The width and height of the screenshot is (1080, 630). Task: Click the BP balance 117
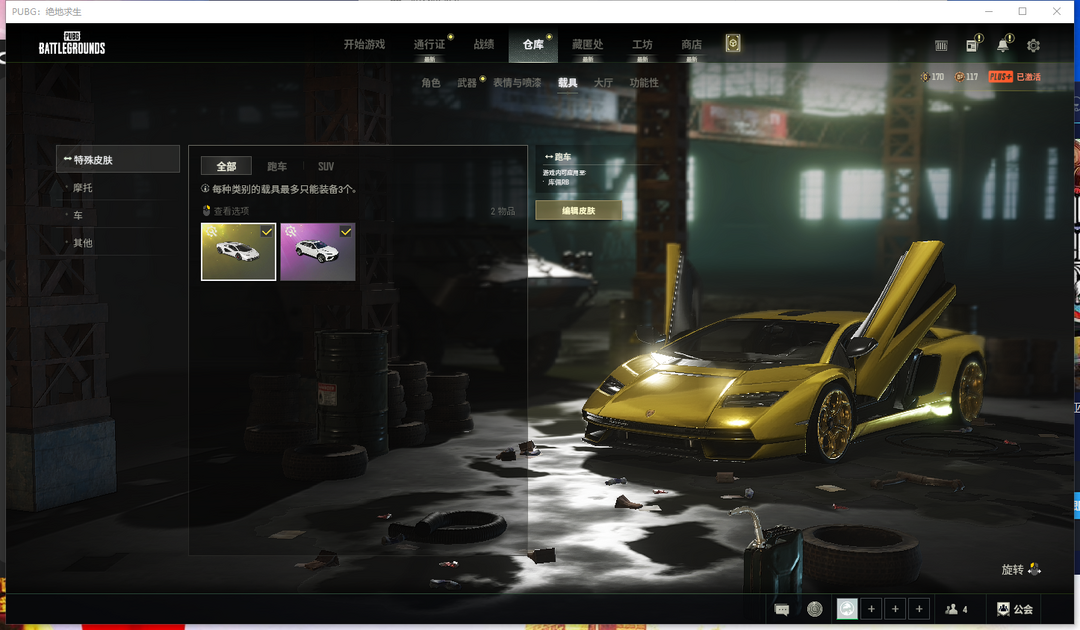[x=966, y=76]
